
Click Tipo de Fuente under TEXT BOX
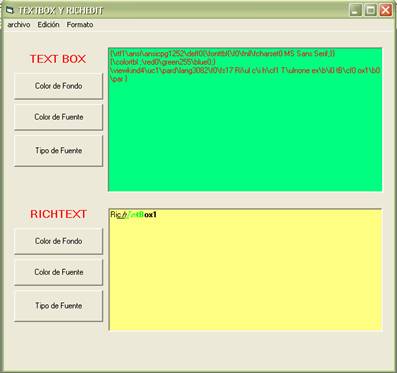click(58, 151)
